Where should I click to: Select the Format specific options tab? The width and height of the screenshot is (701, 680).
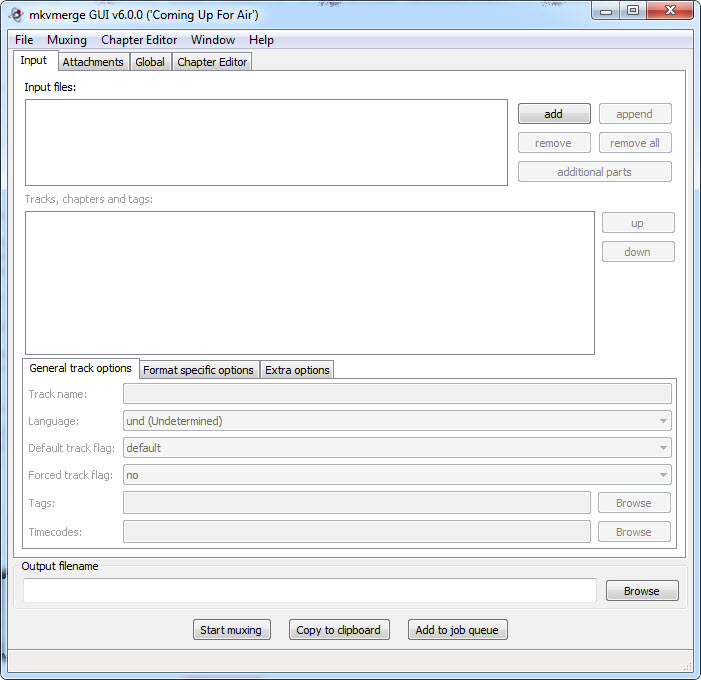[198, 370]
